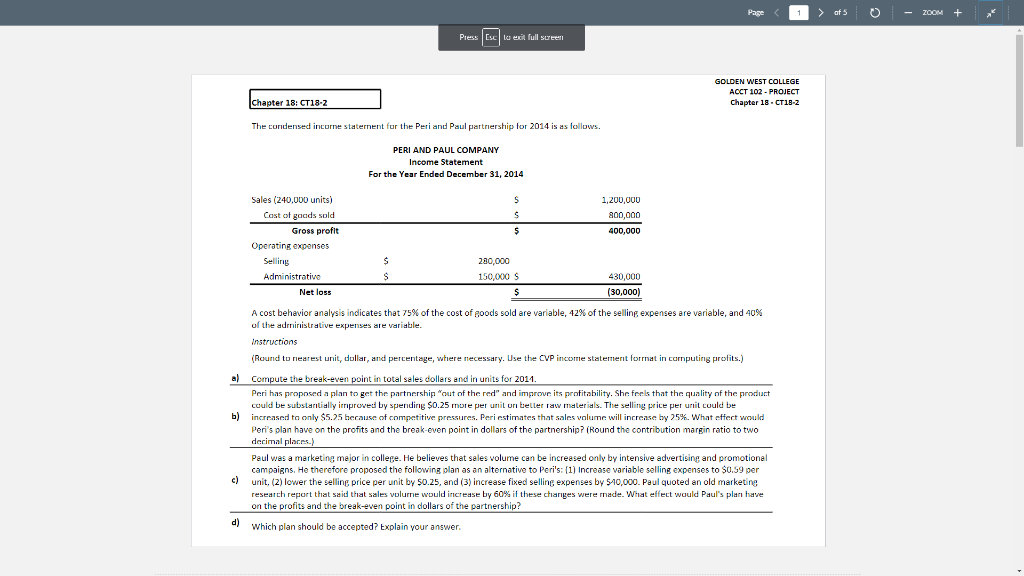Image resolution: width=1024 pixels, height=576 pixels.
Task: Click the 400,000 gross profit value
Action: coord(624,231)
